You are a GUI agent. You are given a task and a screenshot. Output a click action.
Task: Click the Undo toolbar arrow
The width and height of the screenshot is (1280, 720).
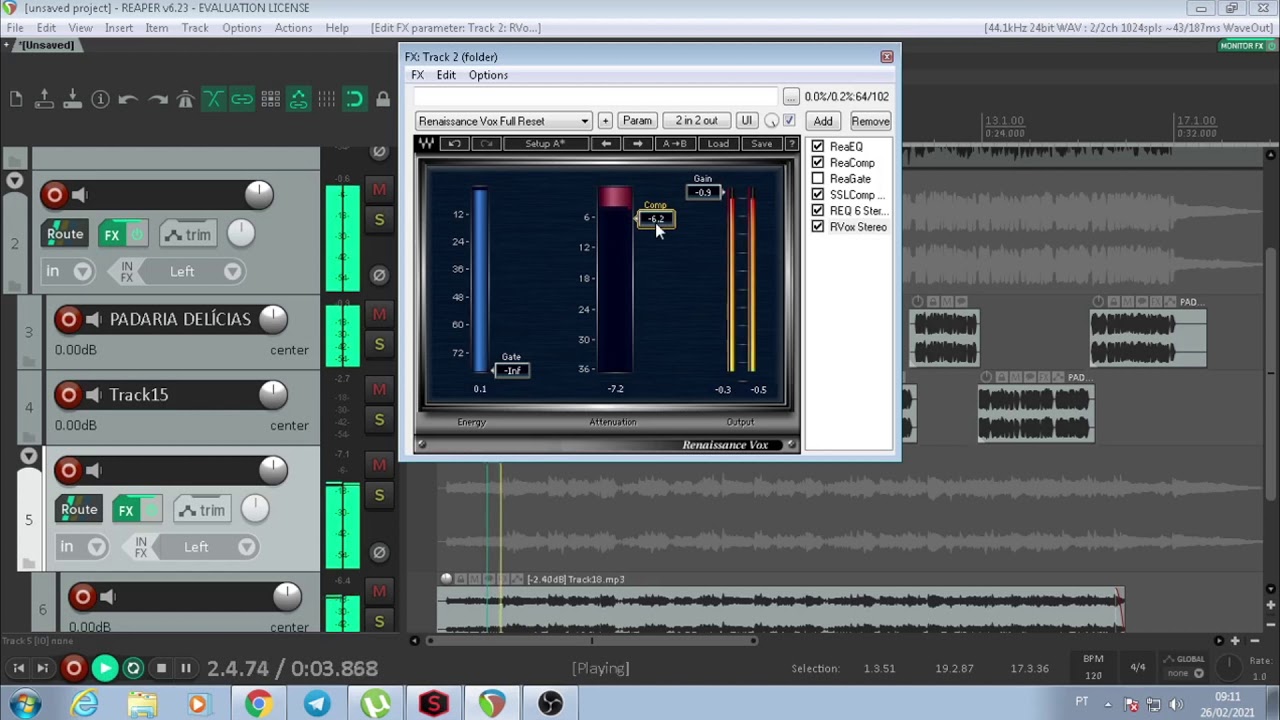pyautogui.click(x=128, y=99)
